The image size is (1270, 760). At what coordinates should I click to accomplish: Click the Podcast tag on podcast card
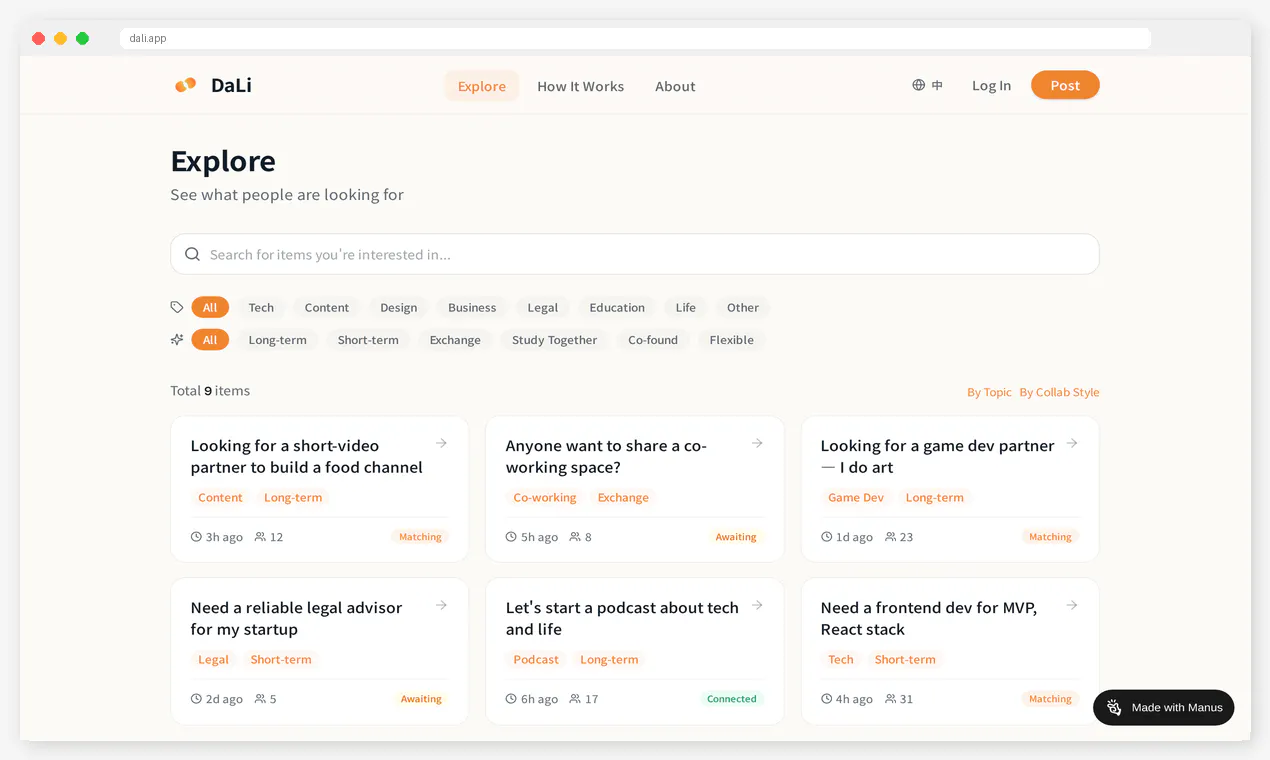tap(536, 659)
